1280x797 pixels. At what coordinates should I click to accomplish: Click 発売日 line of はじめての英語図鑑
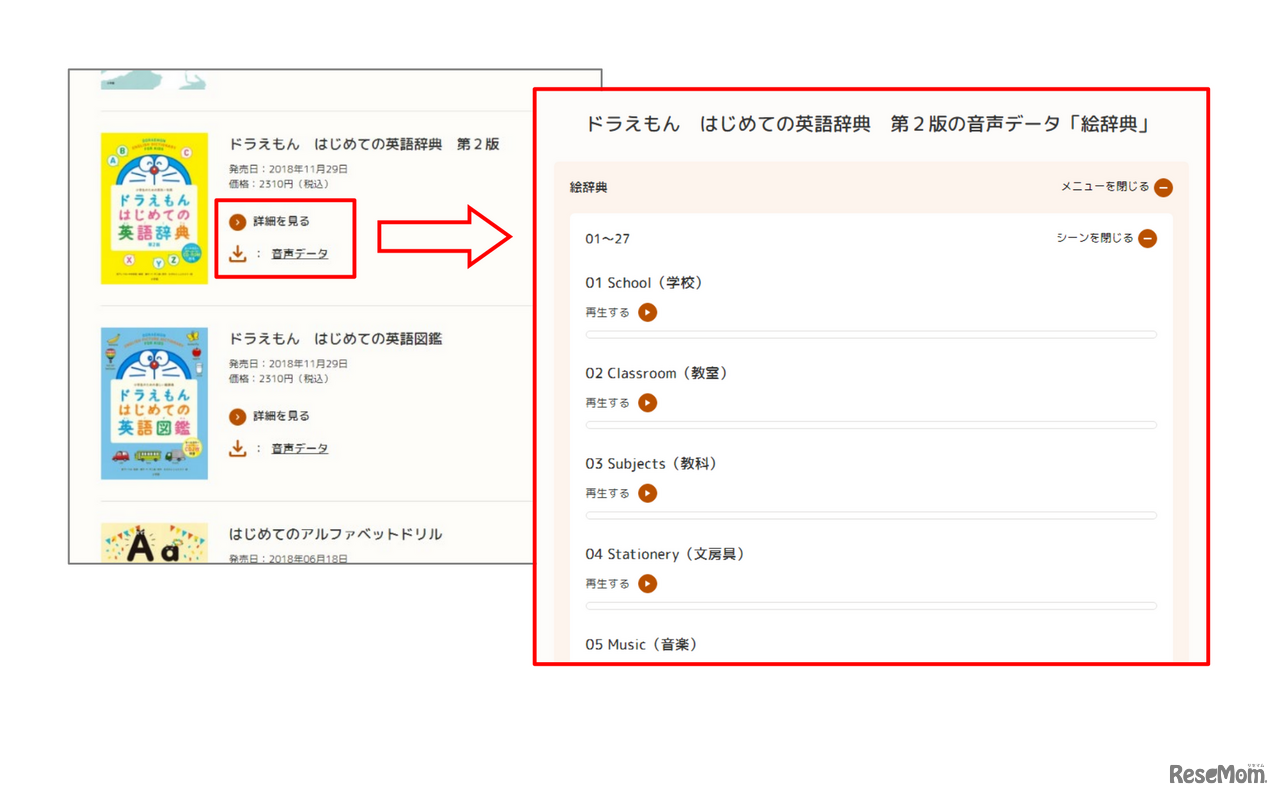tap(288, 364)
